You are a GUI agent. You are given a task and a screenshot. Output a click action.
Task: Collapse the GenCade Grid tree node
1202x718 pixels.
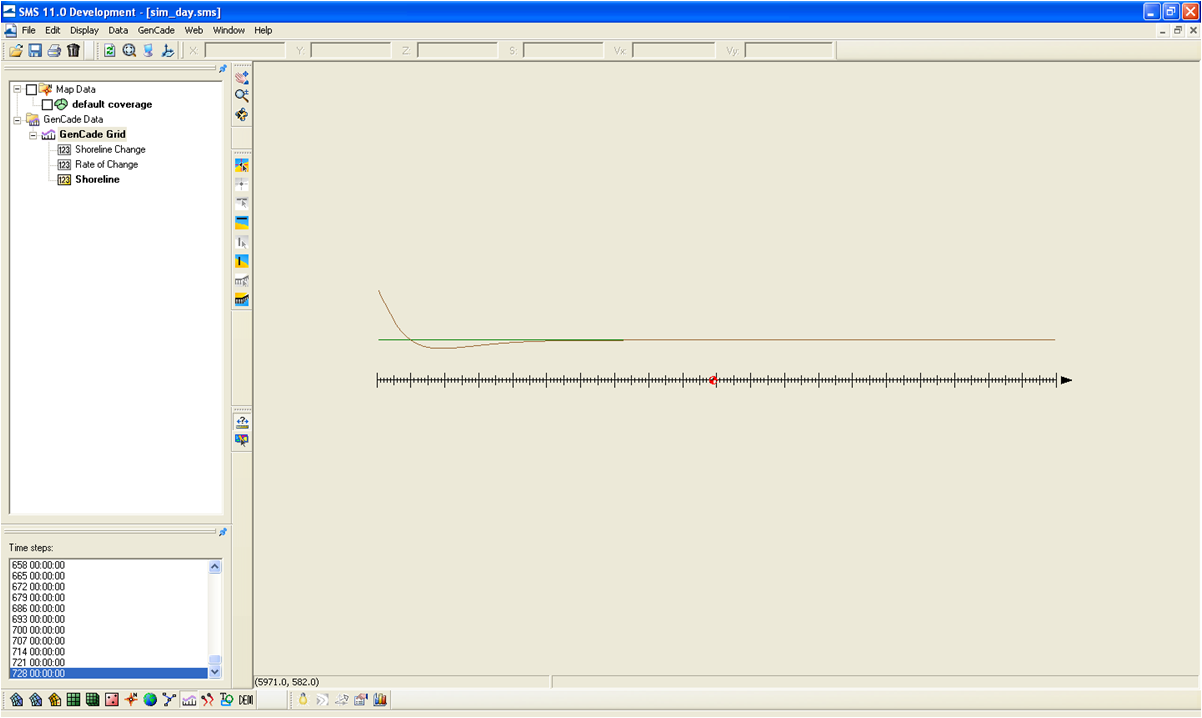click(32, 134)
